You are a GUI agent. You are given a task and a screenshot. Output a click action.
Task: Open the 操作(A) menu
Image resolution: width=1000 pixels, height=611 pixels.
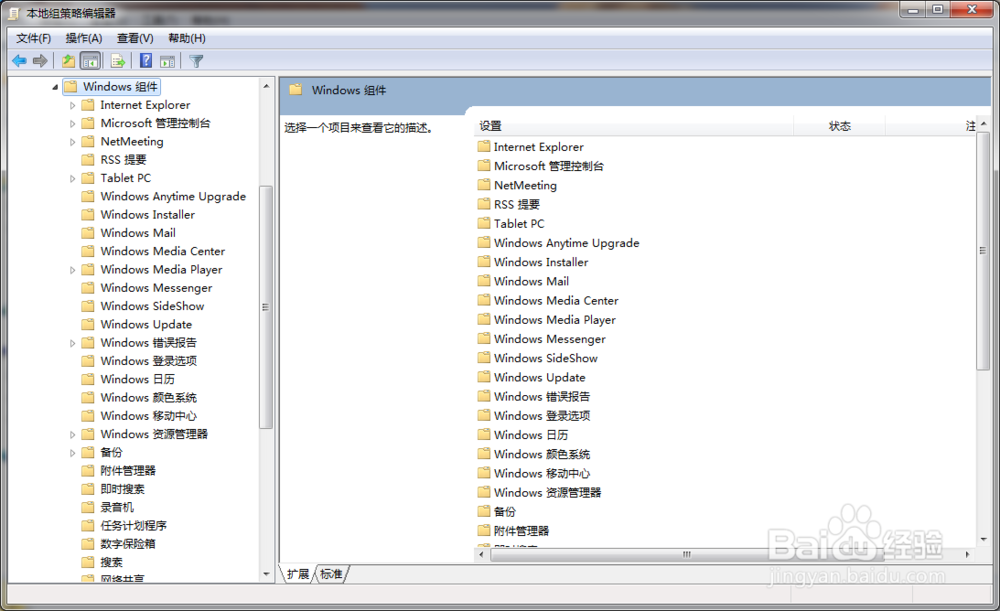pos(84,38)
